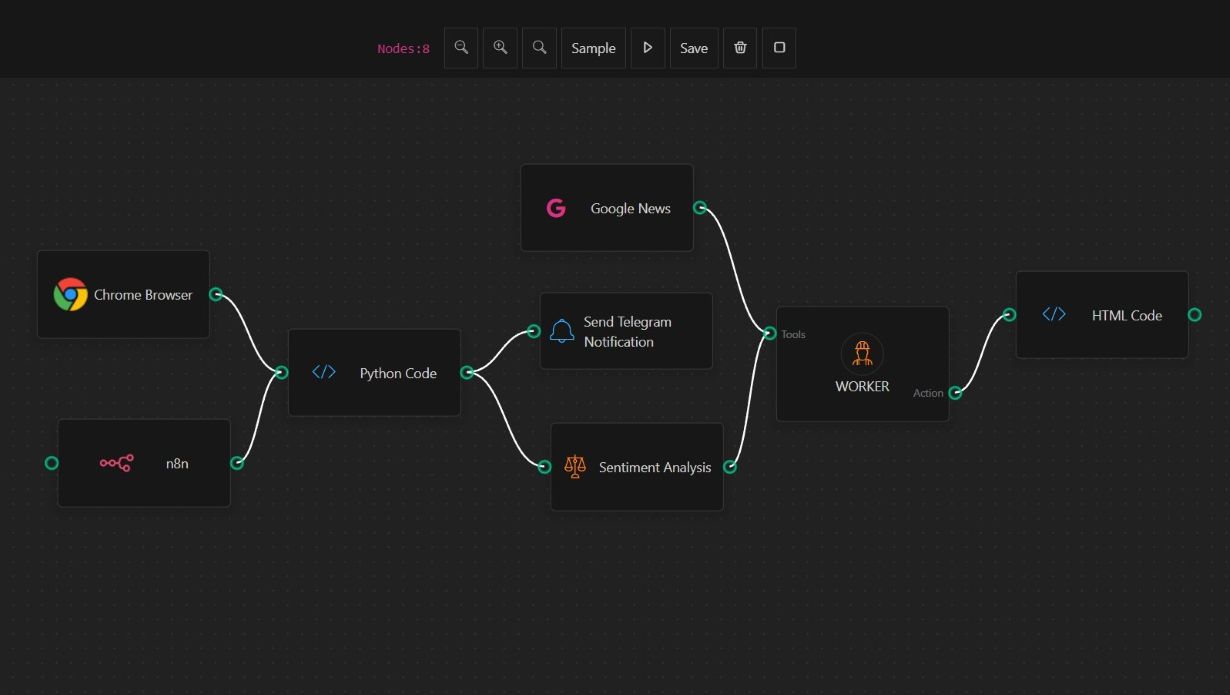1230x695 pixels.
Task: Click the n8n node output port
Action: 237,463
